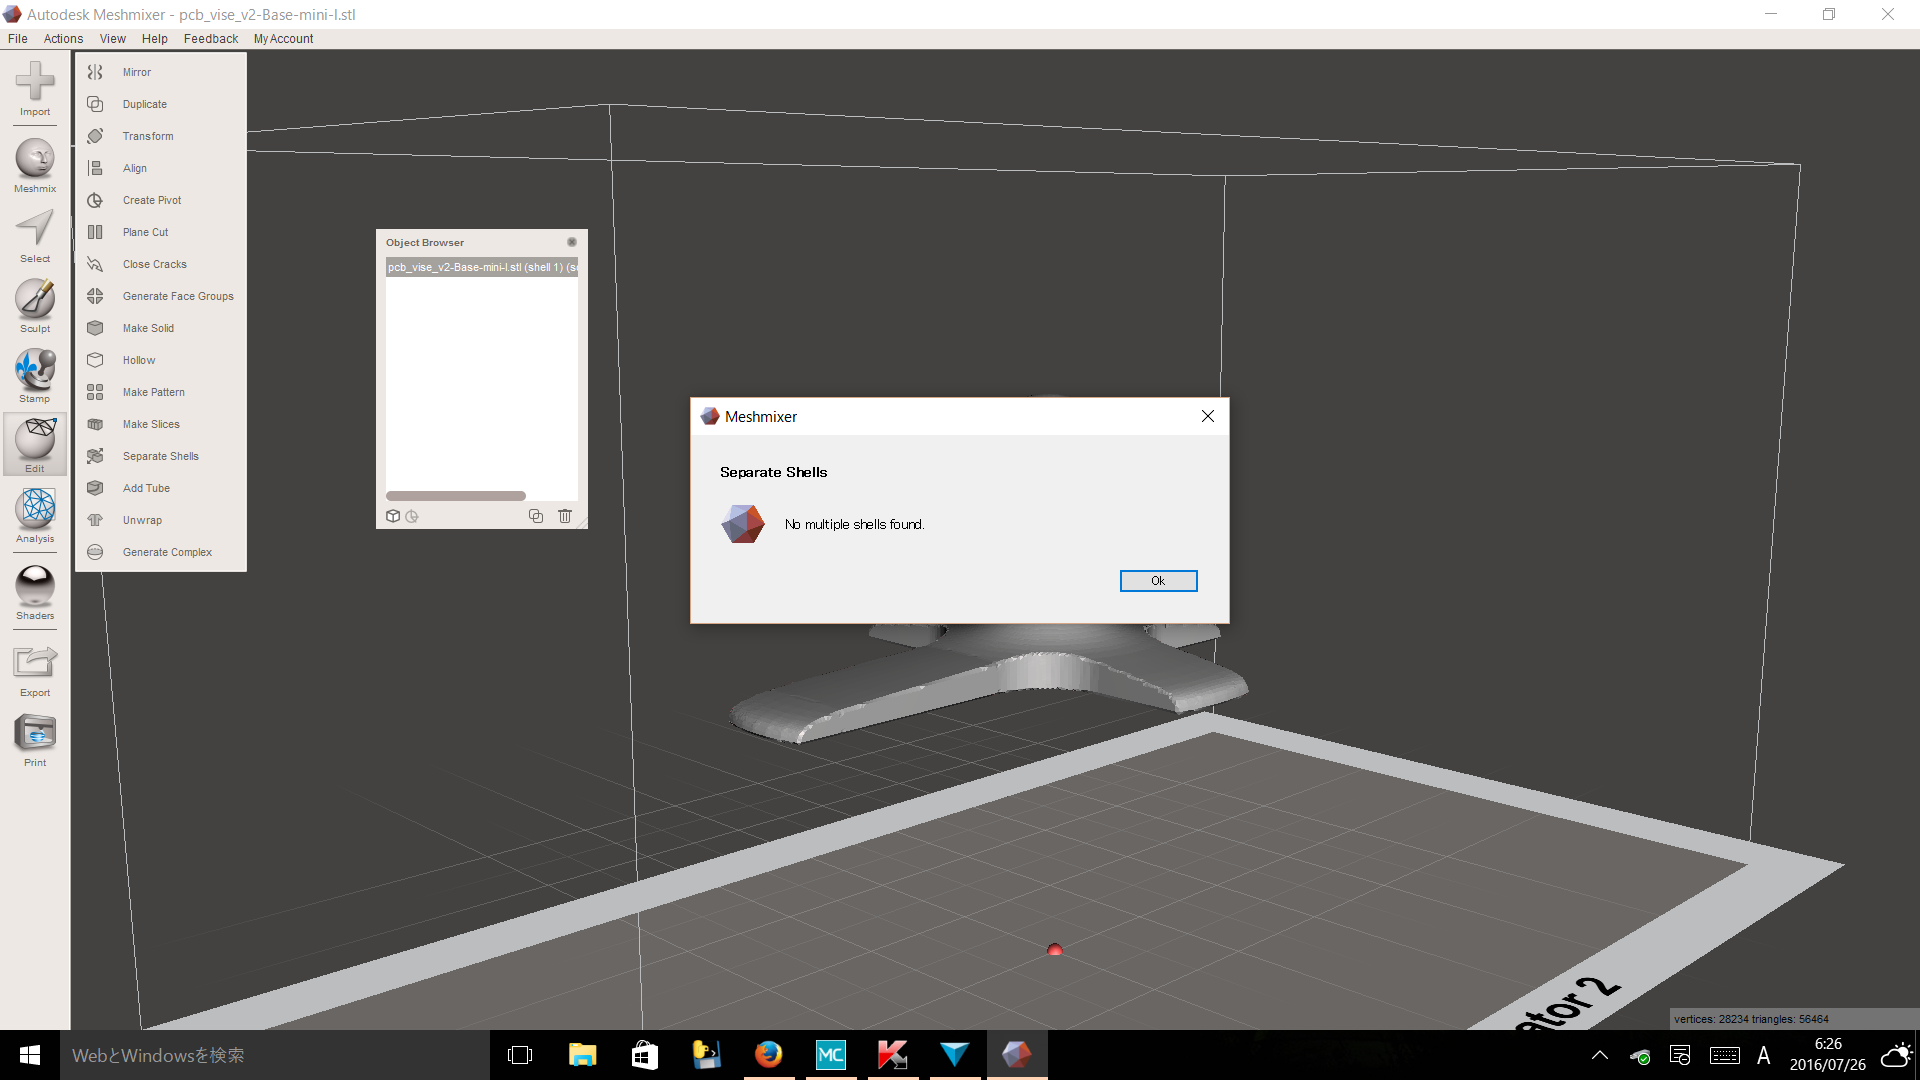This screenshot has height=1080, width=1920.
Task: Open the Shaders panel
Action: click(x=35, y=593)
